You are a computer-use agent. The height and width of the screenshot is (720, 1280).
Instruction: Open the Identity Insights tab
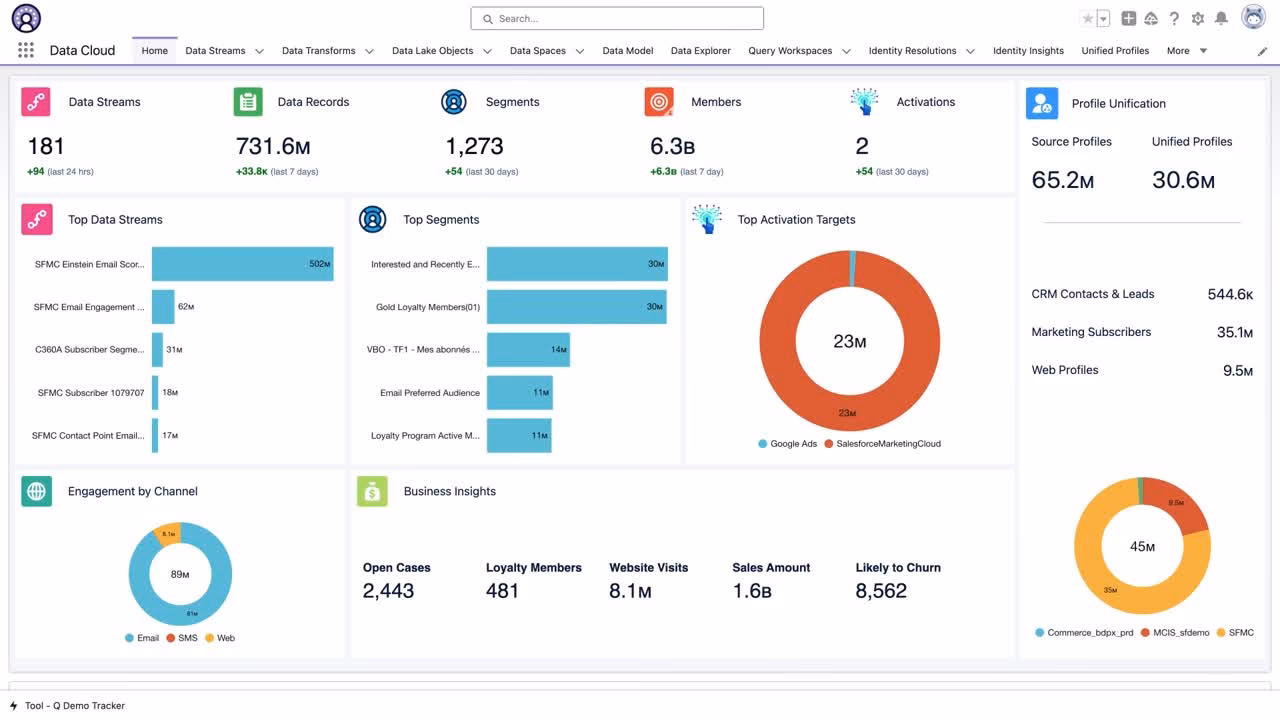[x=1028, y=51]
